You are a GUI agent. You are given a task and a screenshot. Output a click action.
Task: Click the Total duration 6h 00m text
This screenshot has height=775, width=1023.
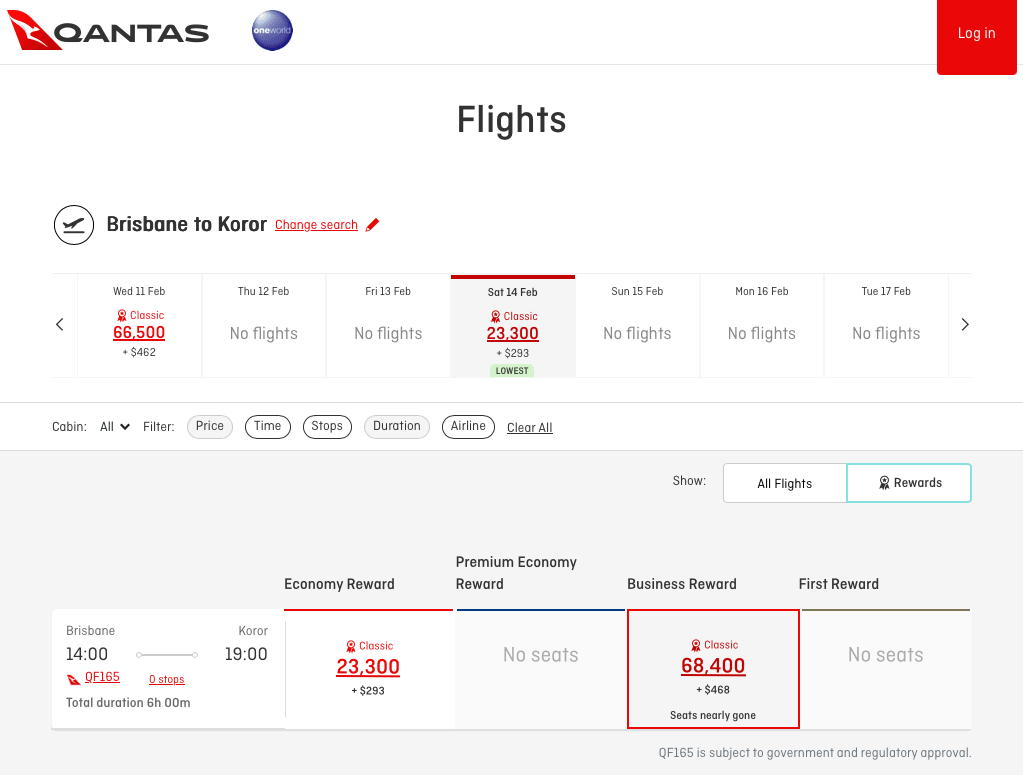[x=129, y=703]
